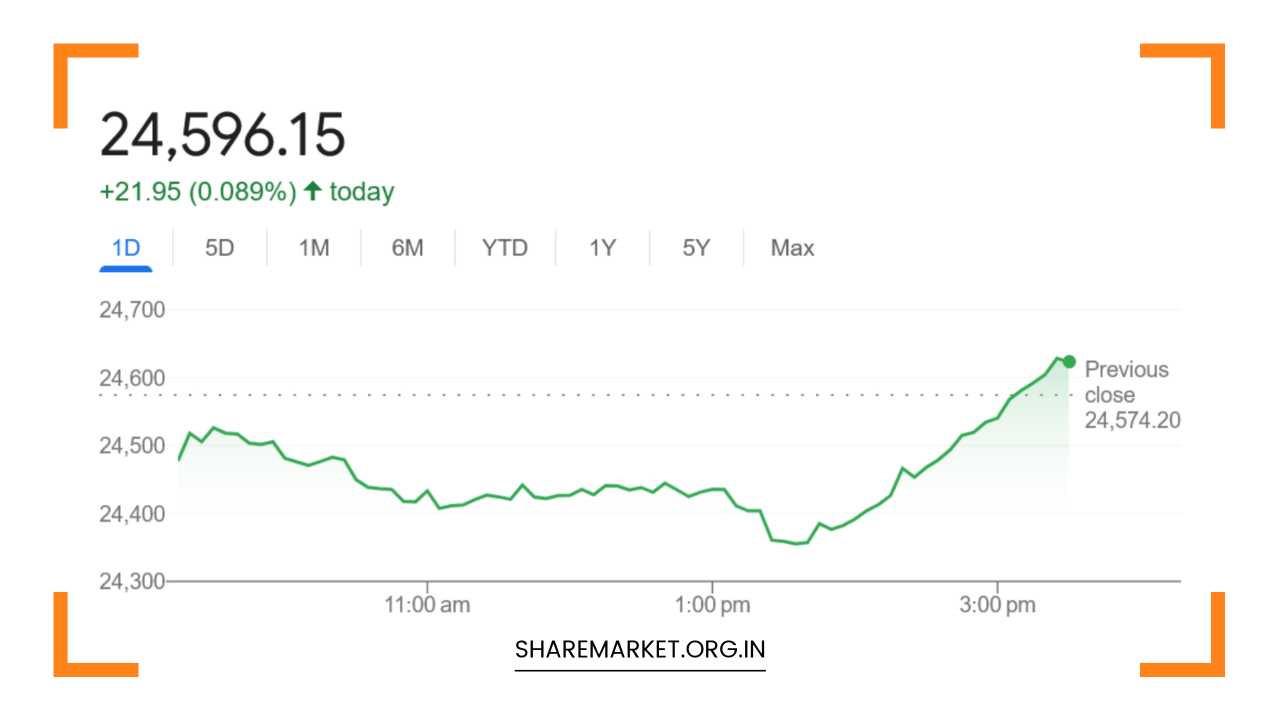
Task: Click the green upward arrow icon
Action: (x=312, y=190)
